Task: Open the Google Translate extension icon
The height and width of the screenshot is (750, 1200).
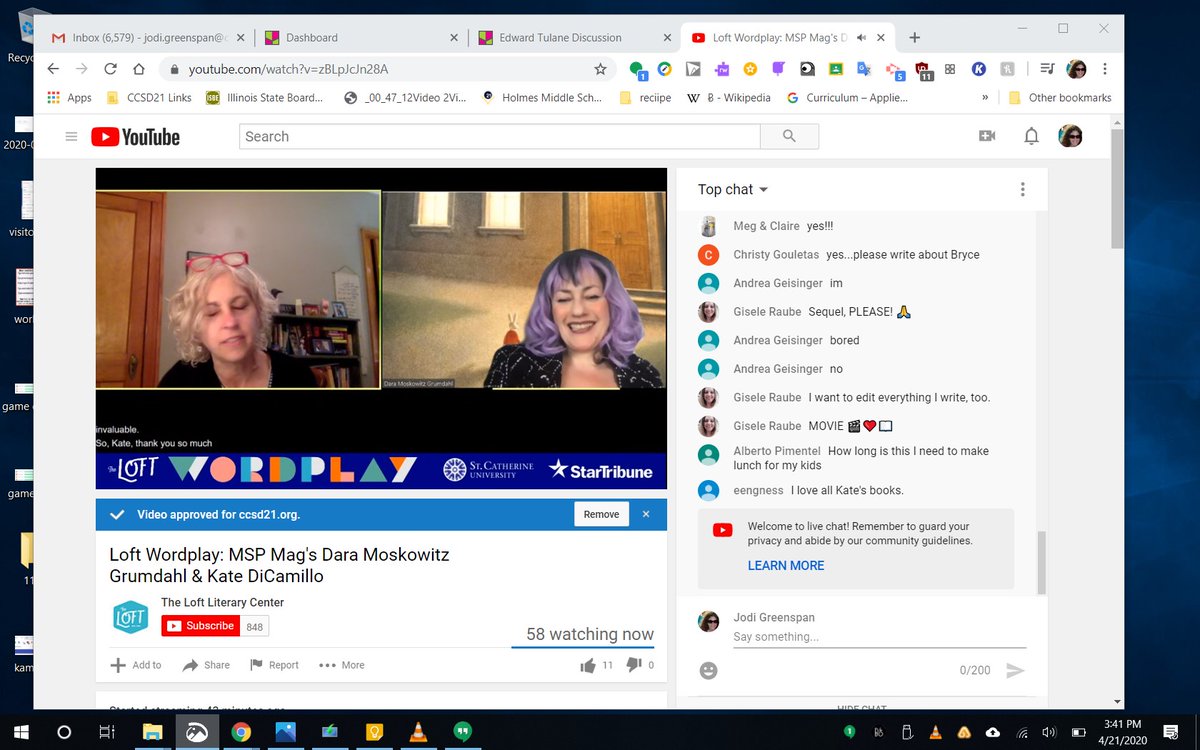Action: coord(864,69)
